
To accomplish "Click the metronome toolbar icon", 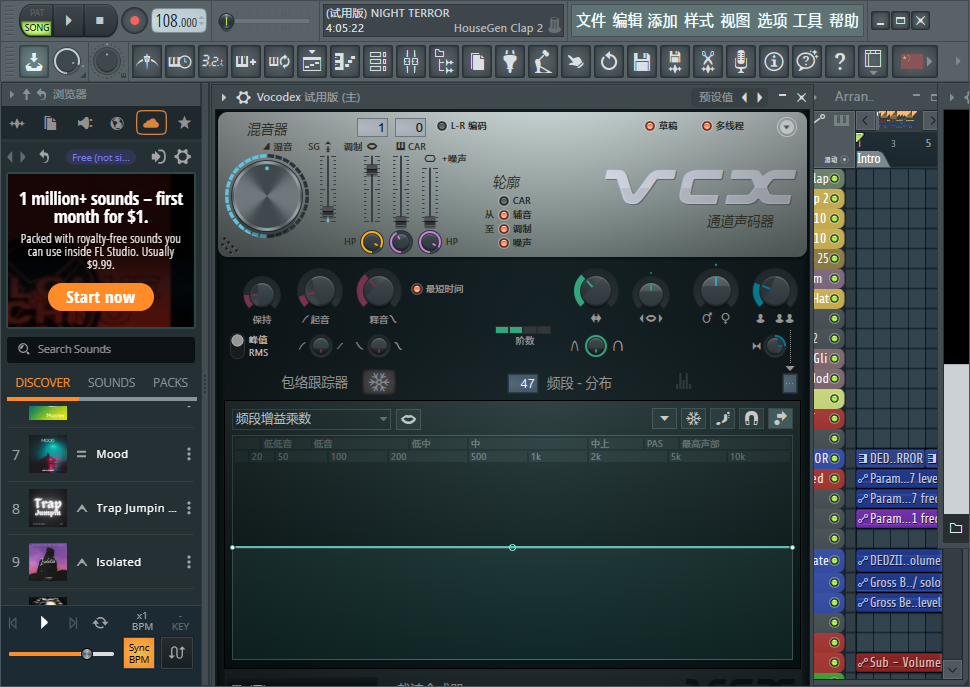I will 147,62.
